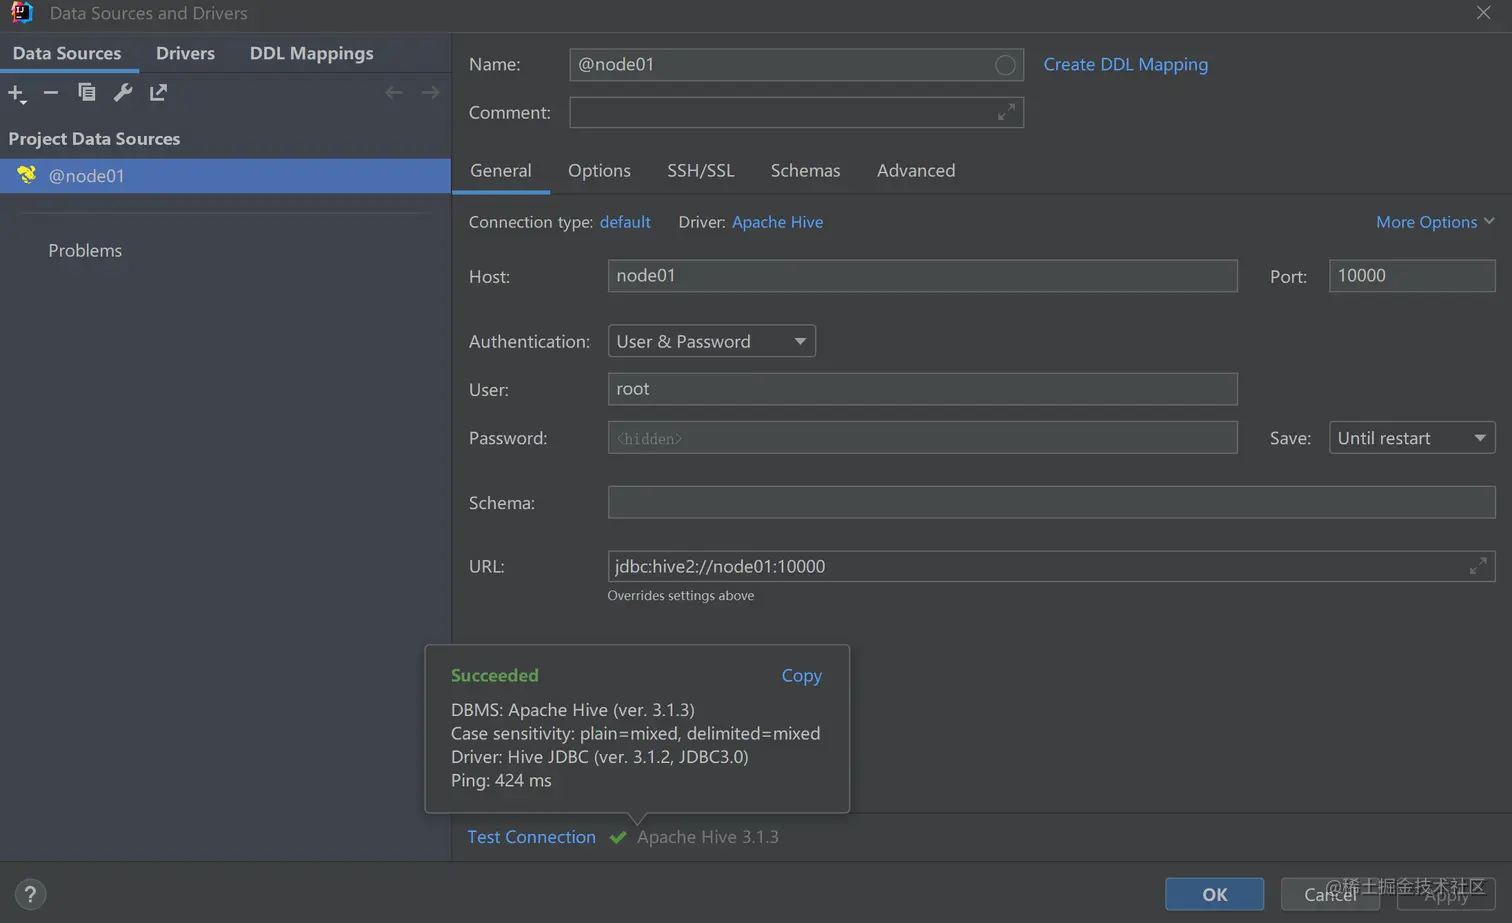
Task: Open the Options tab
Action: tap(599, 170)
